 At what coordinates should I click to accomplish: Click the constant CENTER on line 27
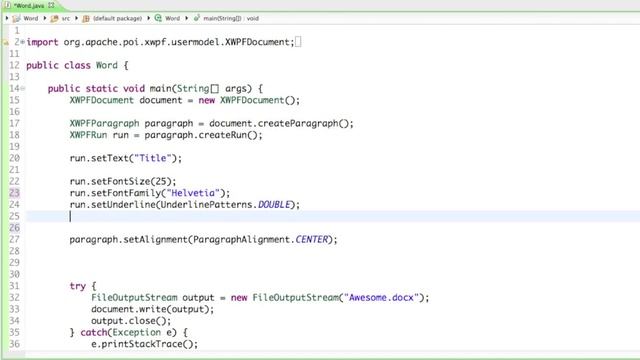point(311,239)
